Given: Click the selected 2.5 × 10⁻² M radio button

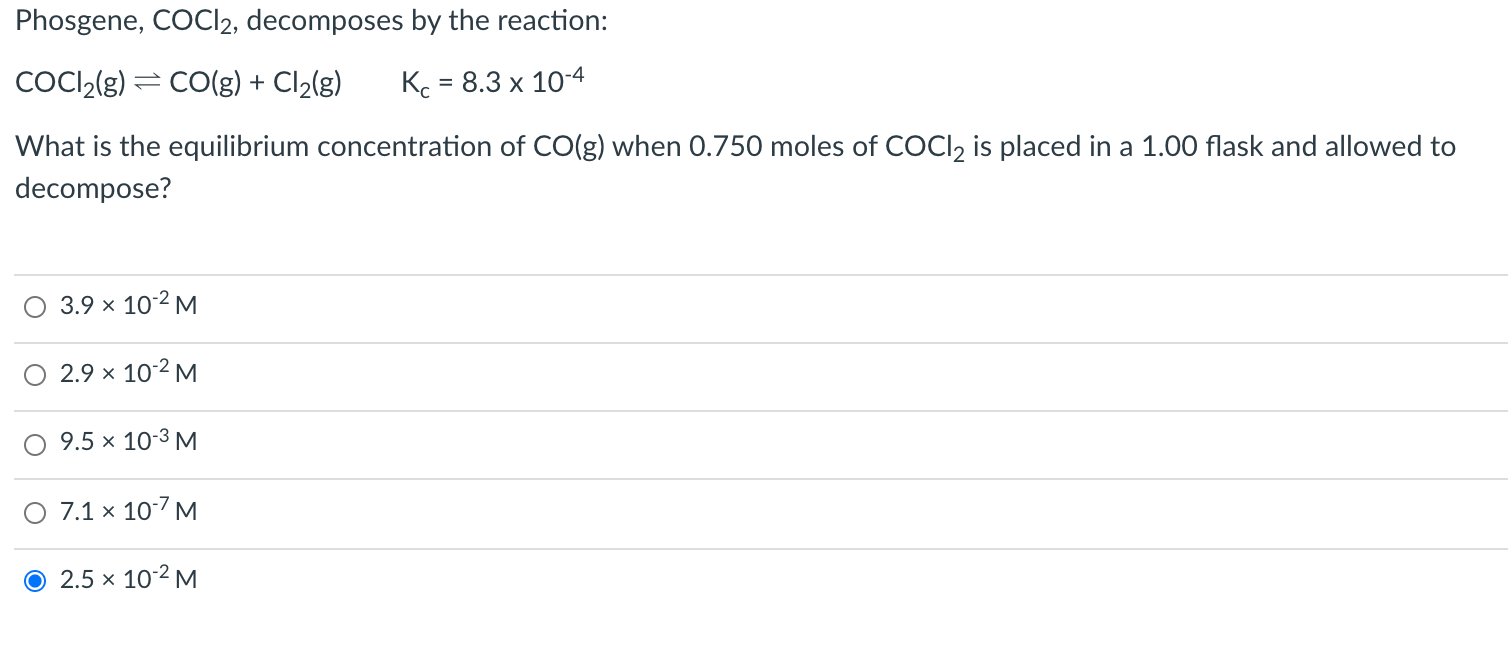Looking at the screenshot, I should (35, 580).
